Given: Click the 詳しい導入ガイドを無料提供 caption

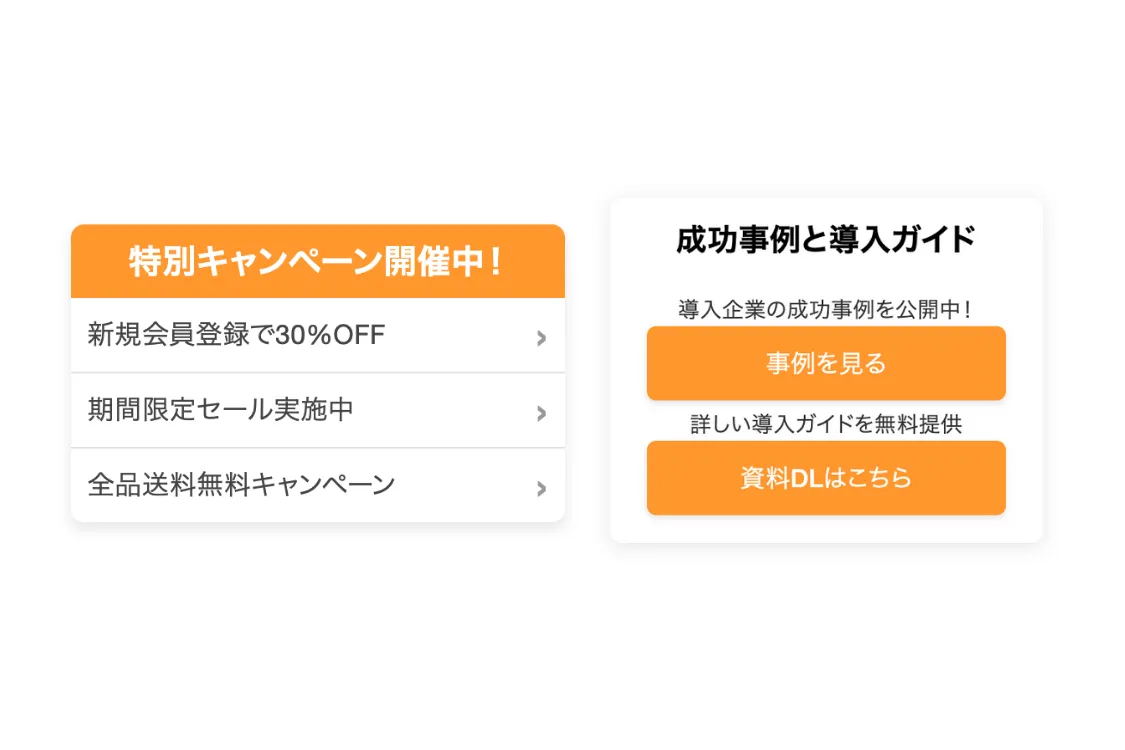Looking at the screenshot, I should click(x=826, y=424).
